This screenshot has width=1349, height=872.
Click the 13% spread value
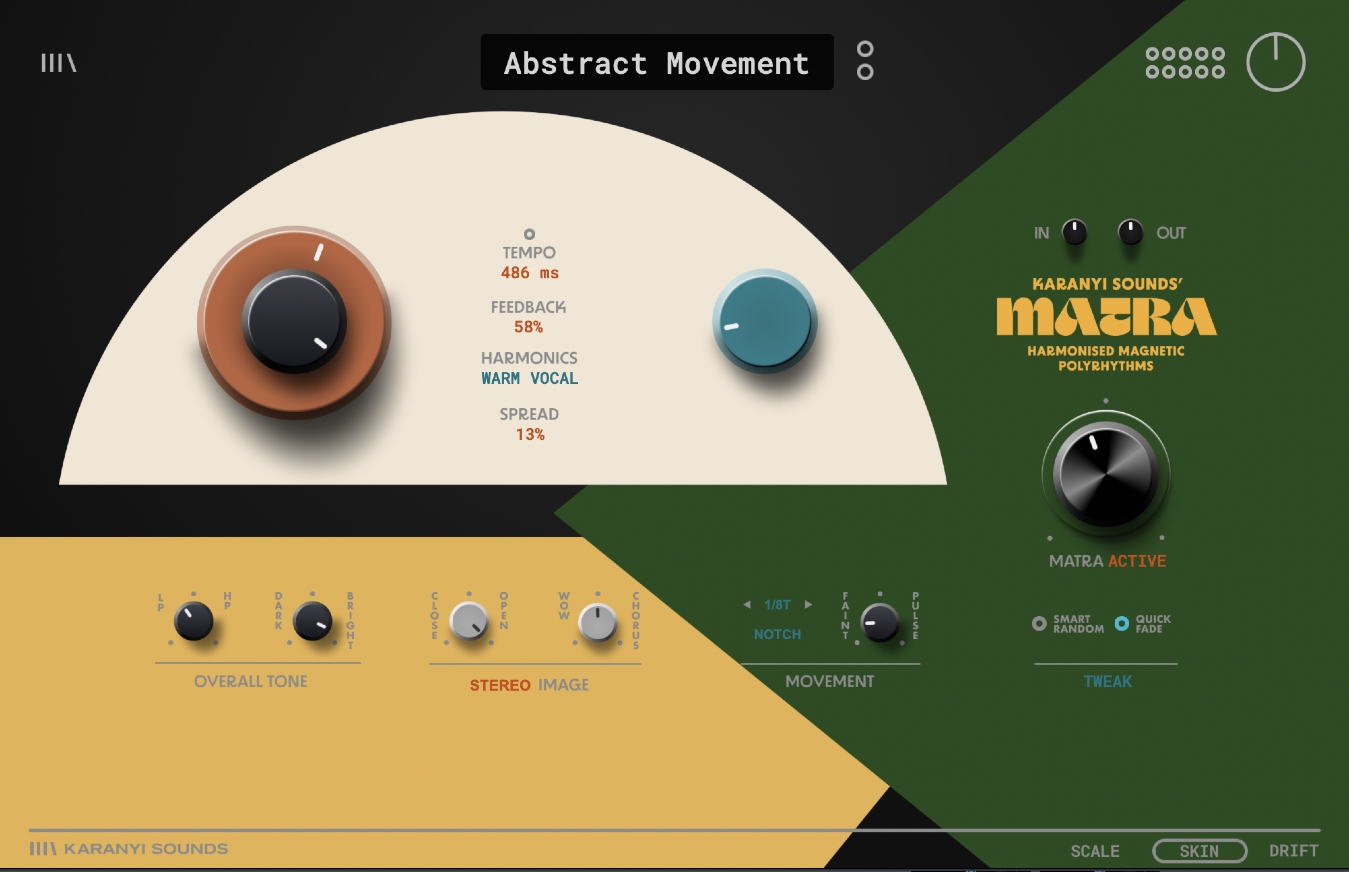tap(530, 434)
